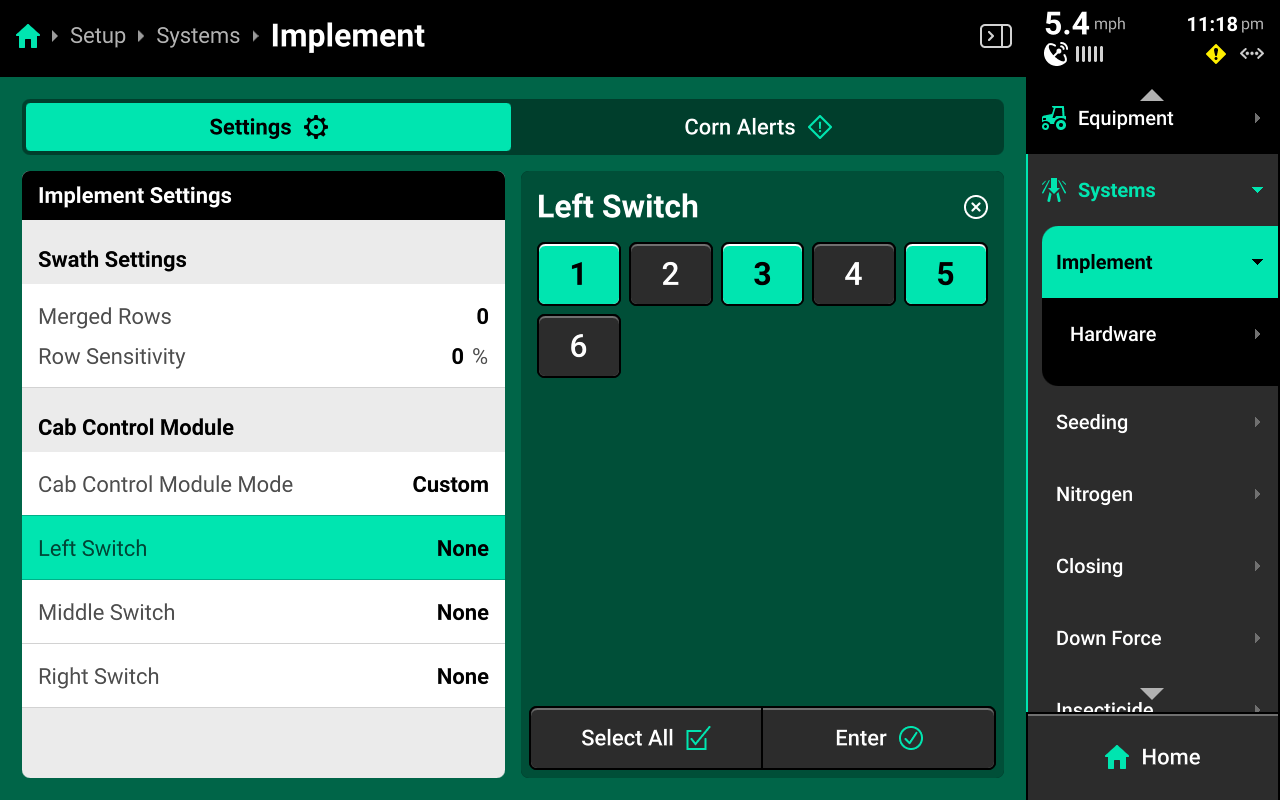1280x800 pixels.
Task: Change Cab Control Module Mode from Custom
Action: coord(263,484)
